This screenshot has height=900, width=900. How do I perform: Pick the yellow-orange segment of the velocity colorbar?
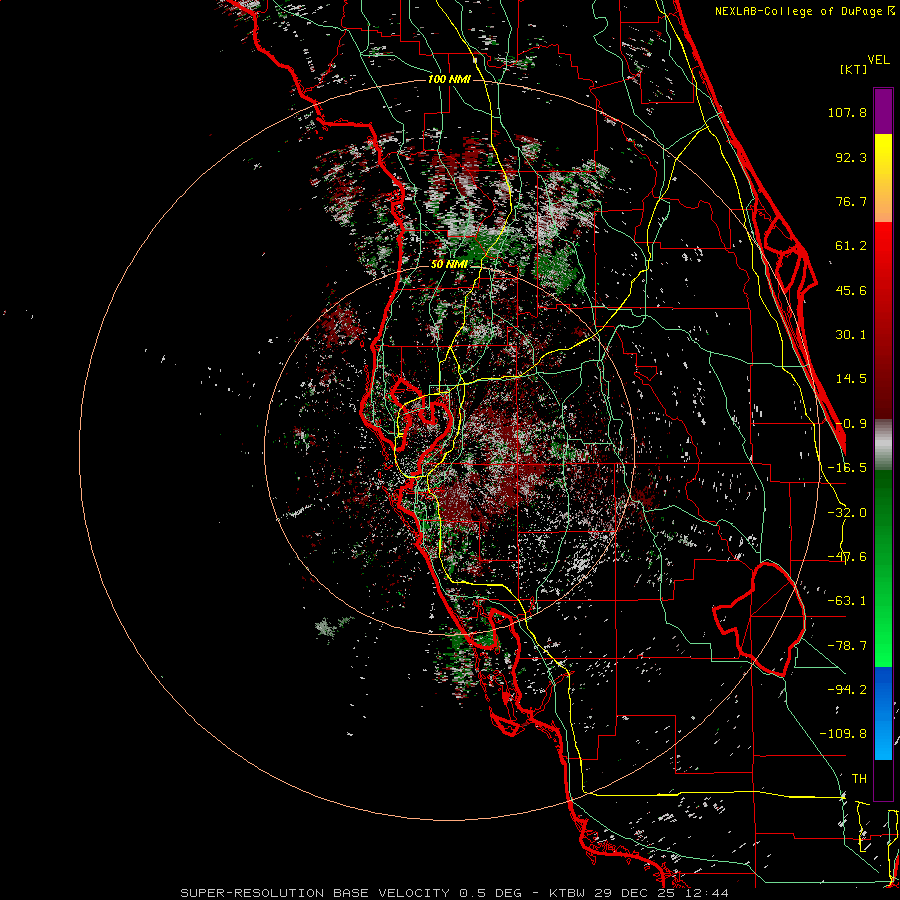pos(883,178)
